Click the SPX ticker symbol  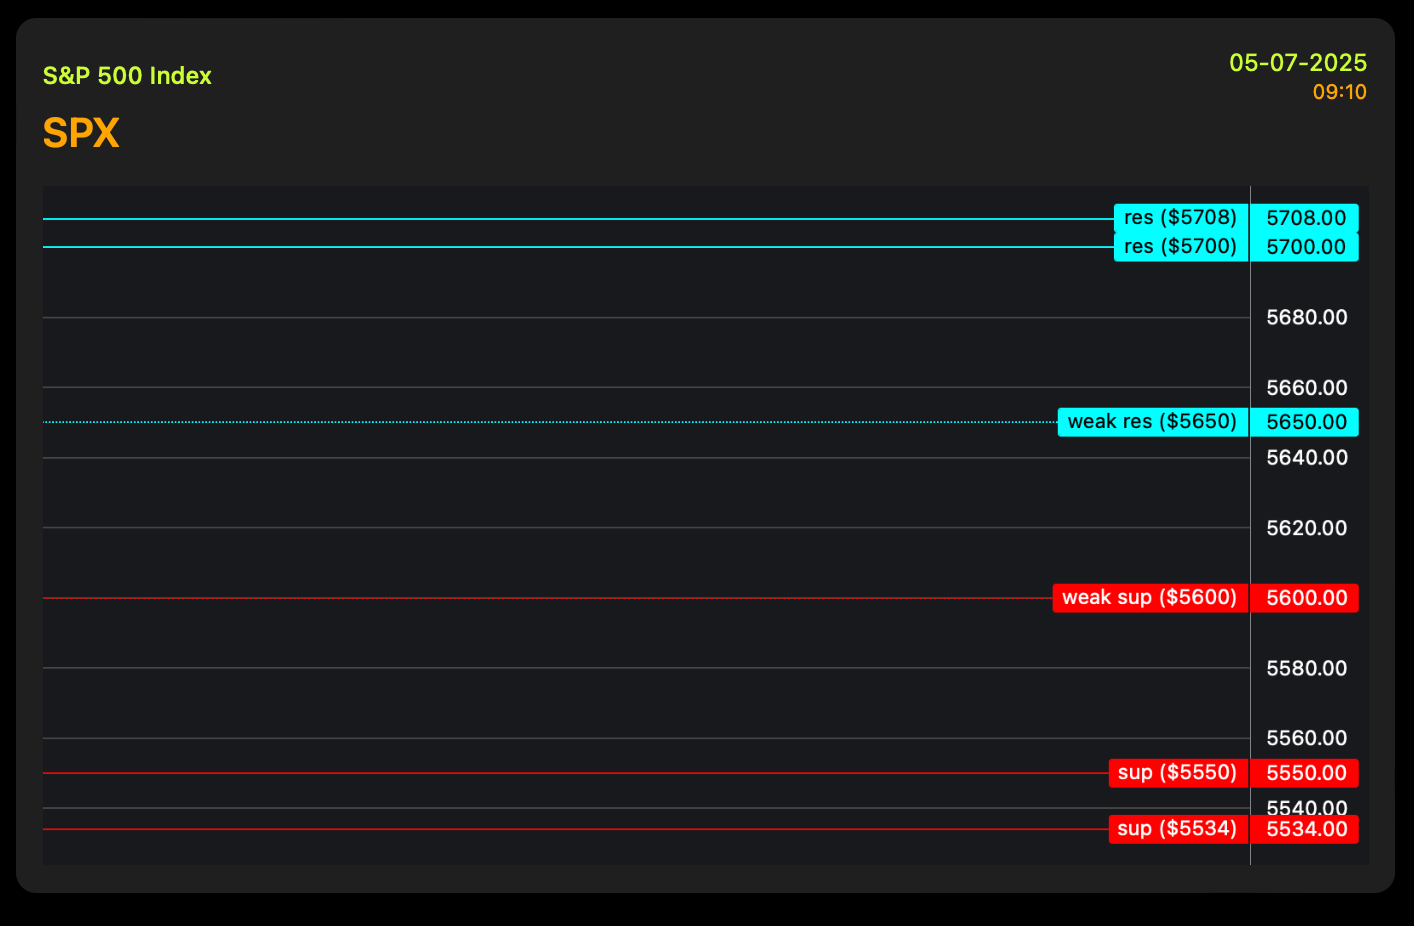[81, 133]
